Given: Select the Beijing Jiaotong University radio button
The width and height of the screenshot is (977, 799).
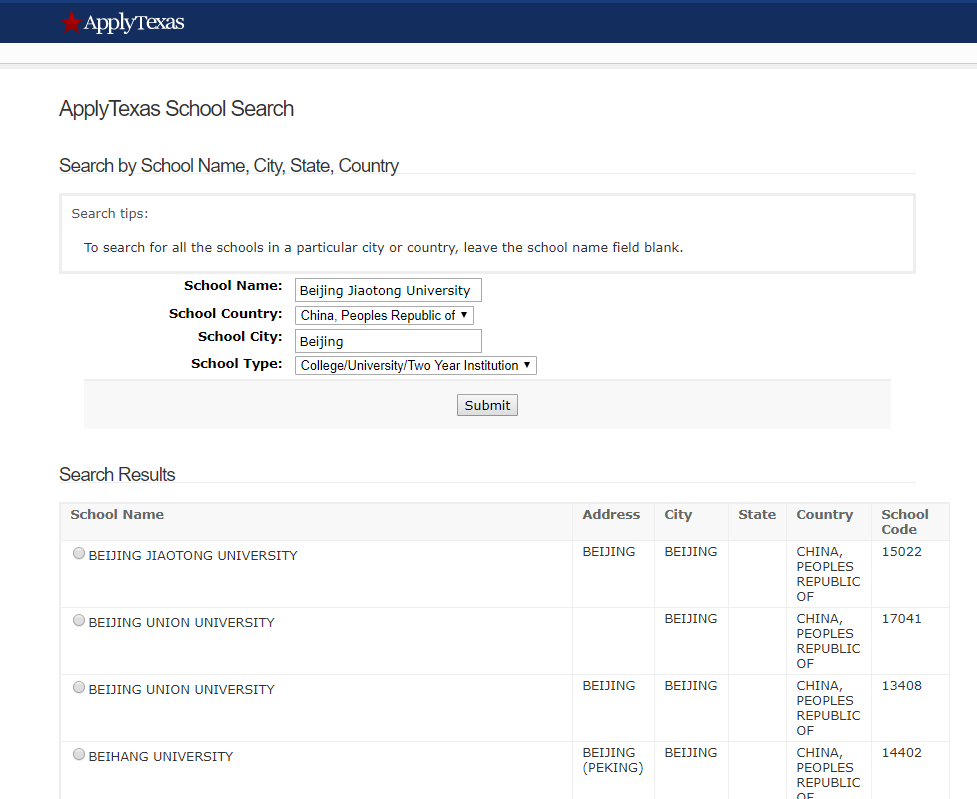Looking at the screenshot, I should (79, 553).
